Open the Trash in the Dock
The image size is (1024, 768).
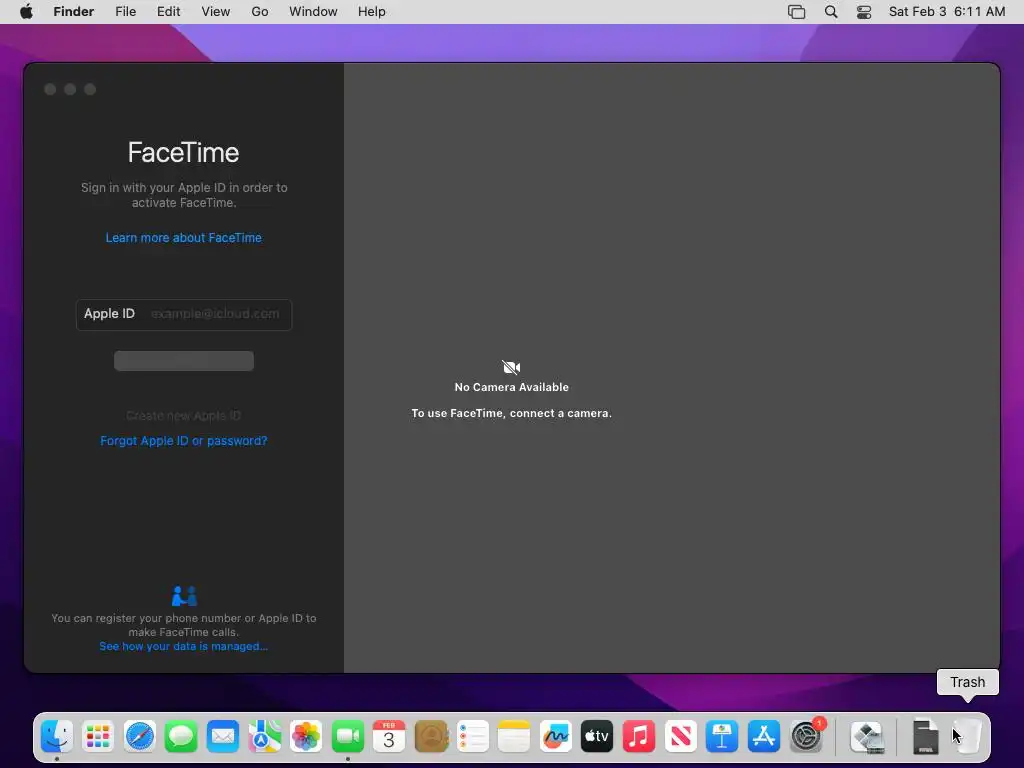[967, 737]
